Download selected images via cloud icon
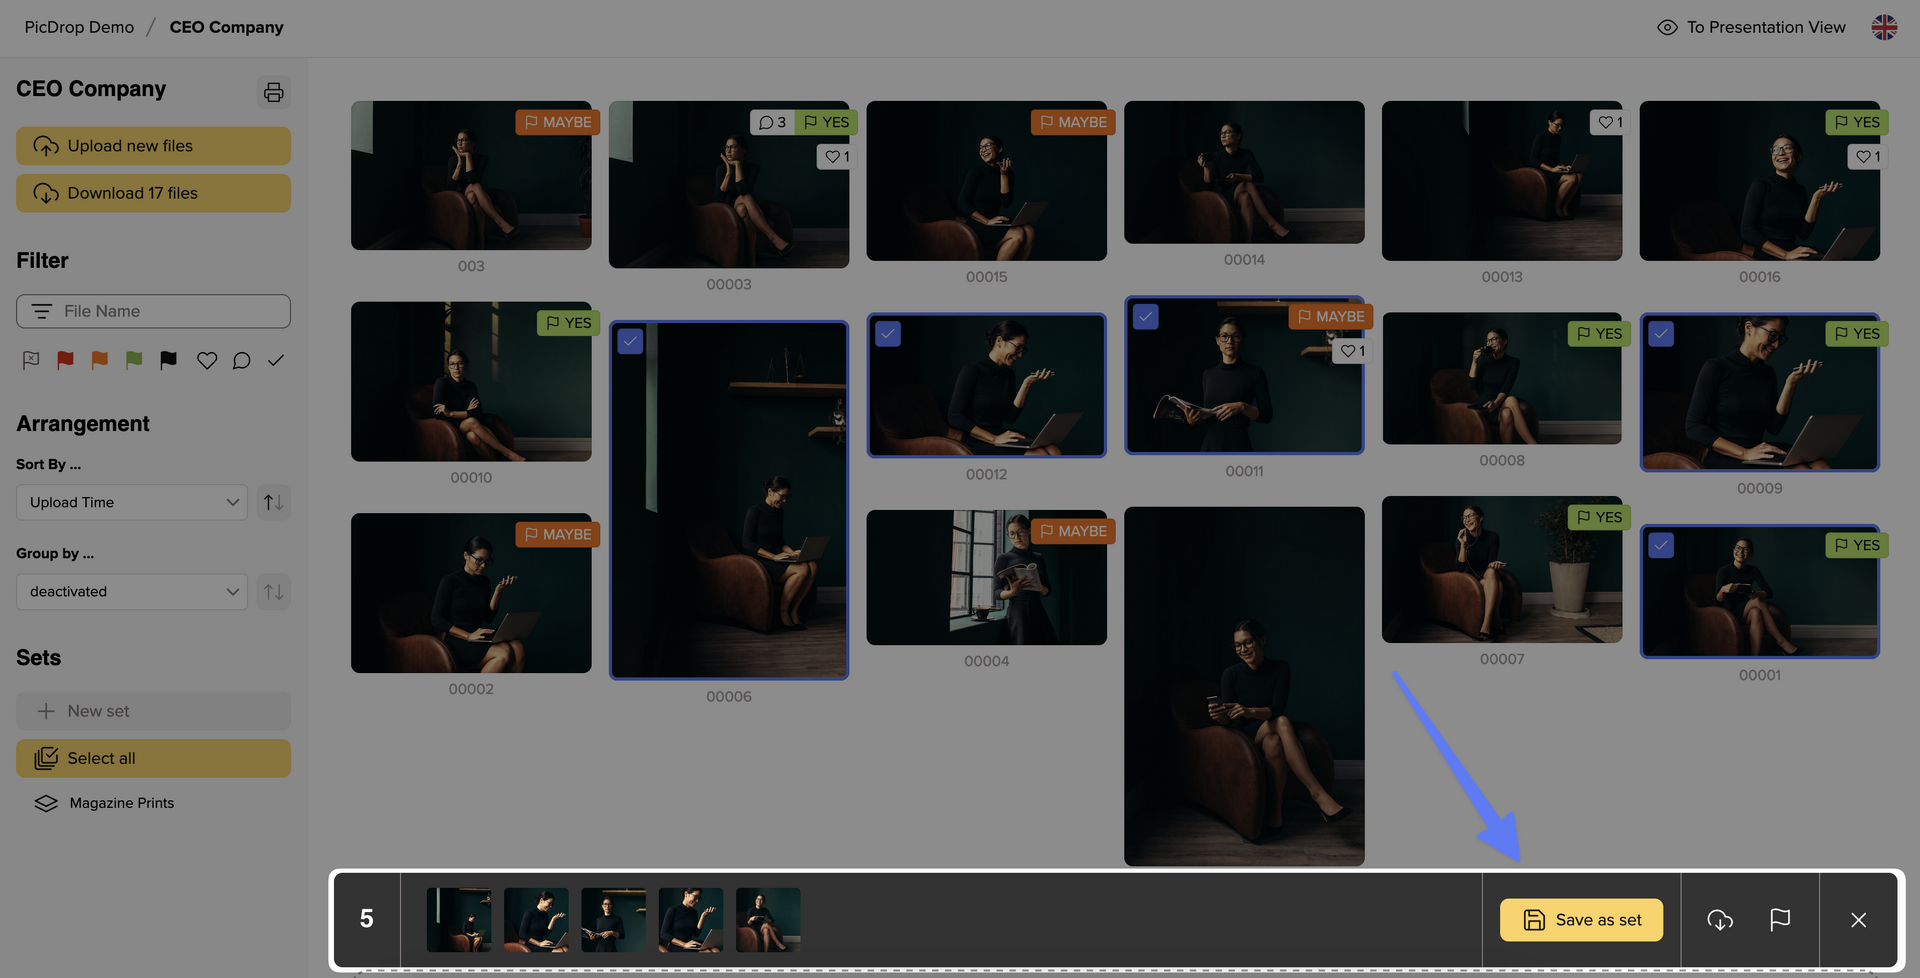This screenshot has height=978, width=1920. [x=1720, y=920]
